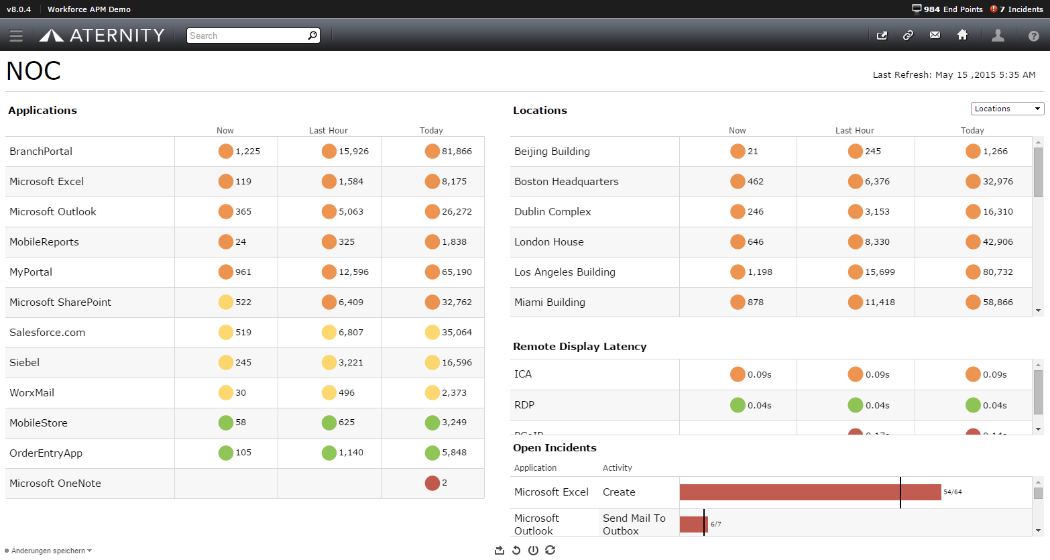Click the Activity column header in Open Incidents
The image size is (1050, 560).
click(x=617, y=468)
